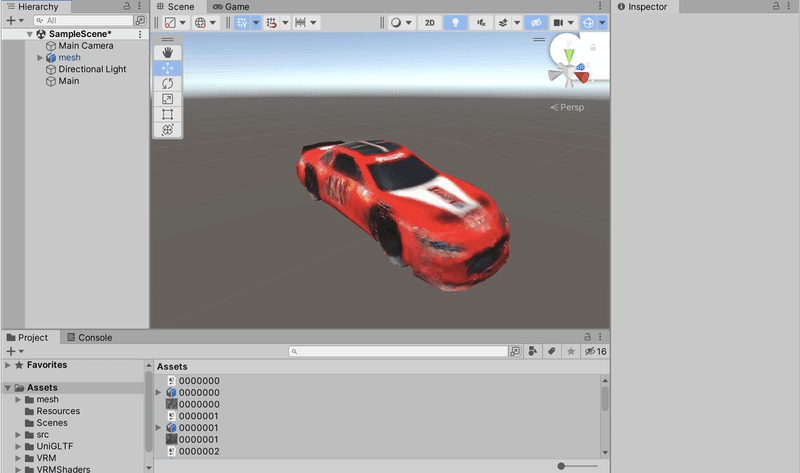The image size is (800, 473).
Task: Click the Persp projection label
Action: pyautogui.click(x=572, y=107)
